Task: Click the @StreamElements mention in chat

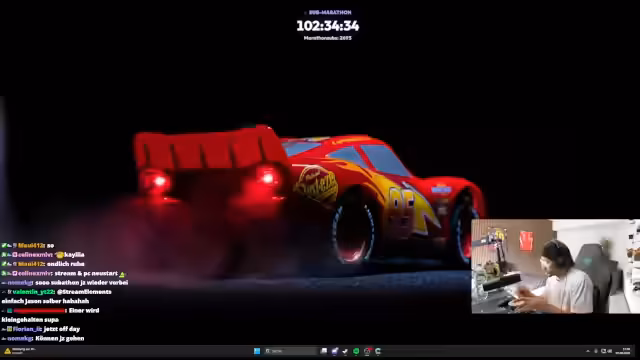Action: [84, 292]
